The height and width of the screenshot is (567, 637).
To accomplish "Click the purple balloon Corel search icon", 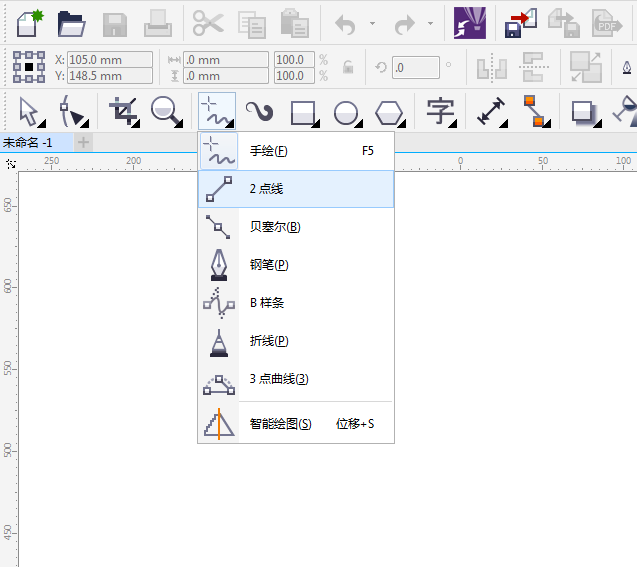I will tap(470, 23).
